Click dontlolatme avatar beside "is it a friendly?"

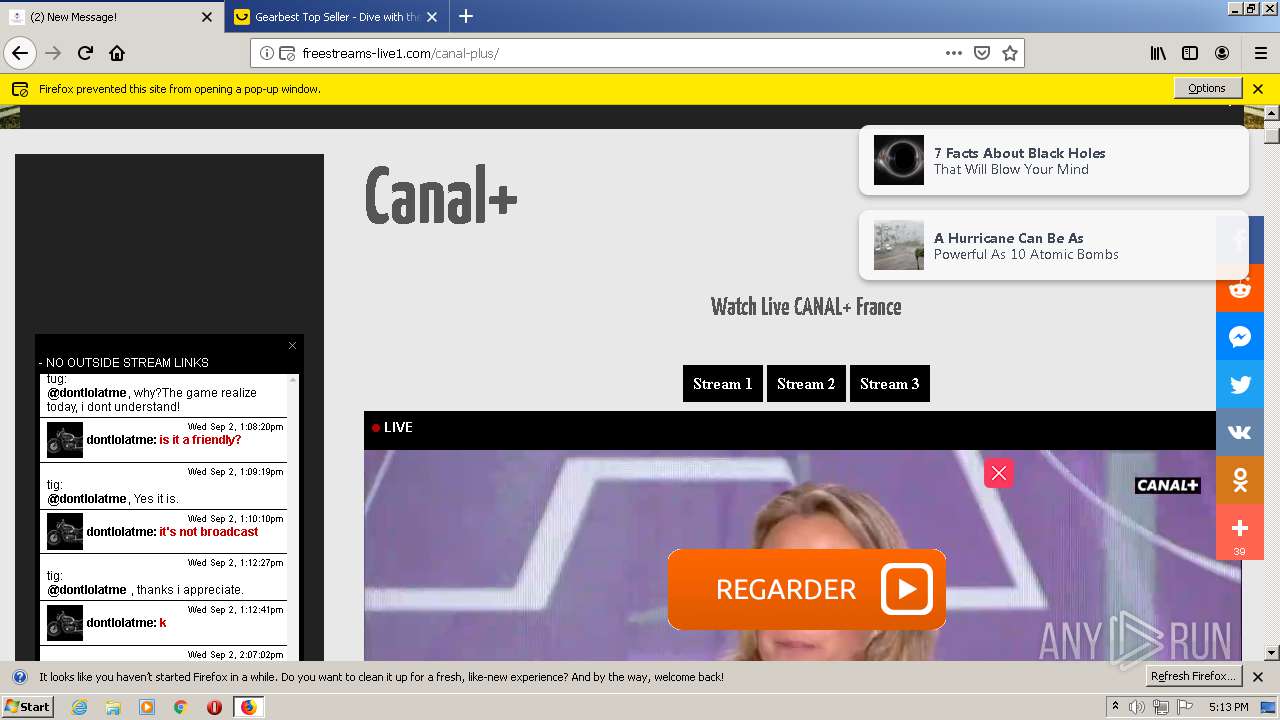point(65,440)
